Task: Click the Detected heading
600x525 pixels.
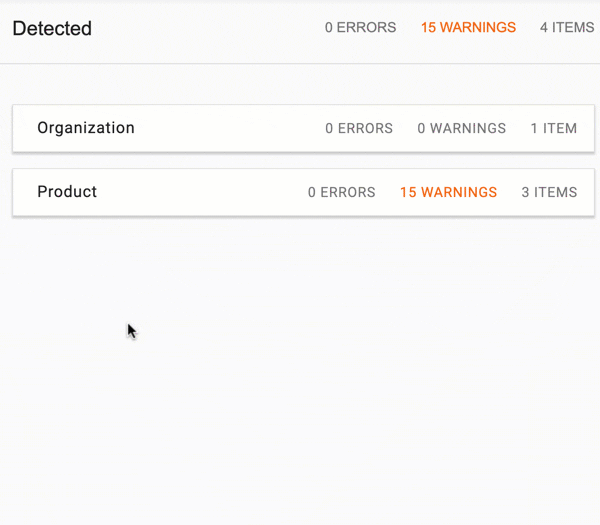Action: [x=52, y=28]
